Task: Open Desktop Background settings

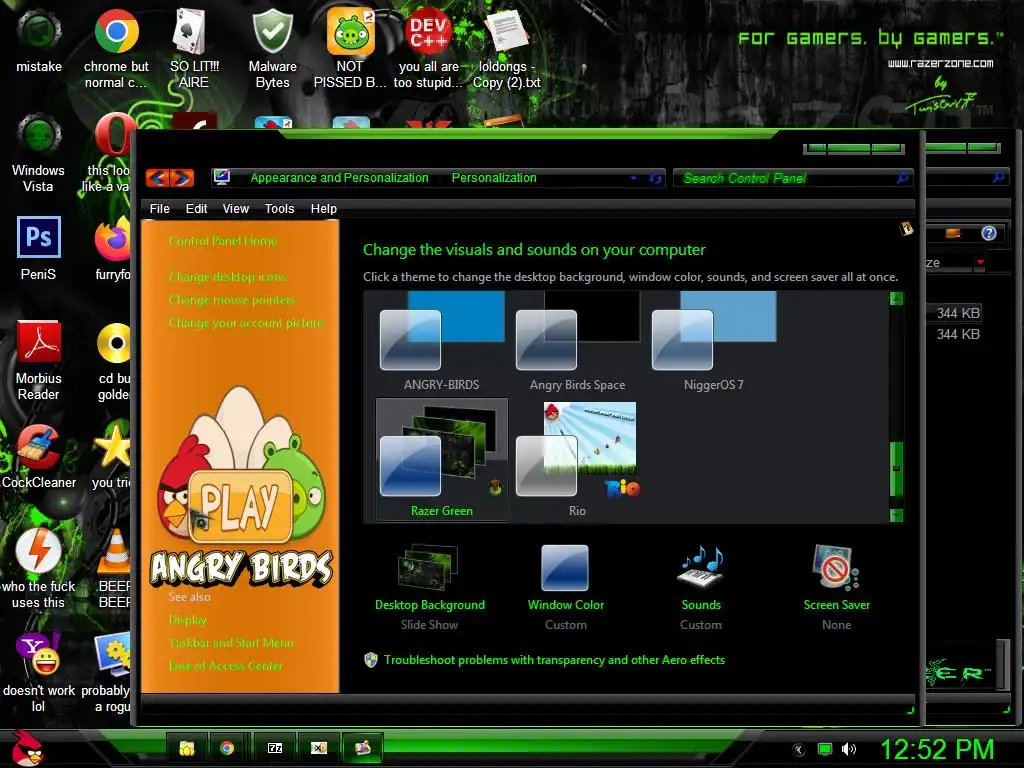Action: coord(430,588)
